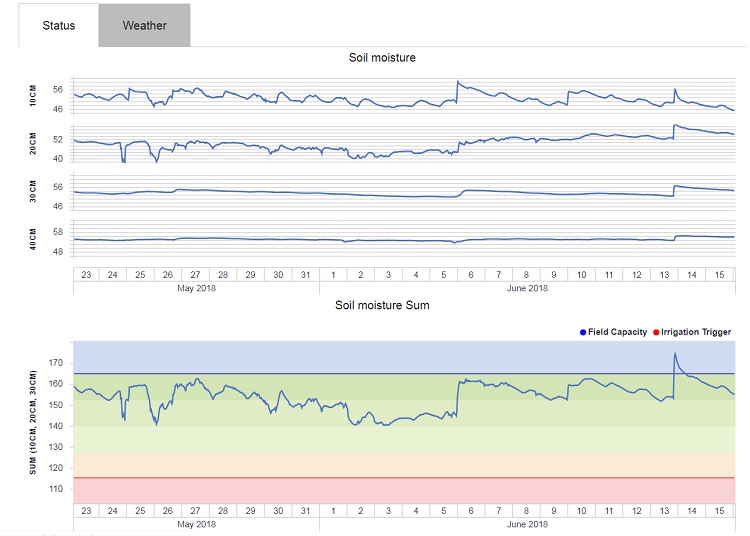
Task: Select June 2018 on upper chart axis
Action: pyautogui.click(x=527, y=288)
